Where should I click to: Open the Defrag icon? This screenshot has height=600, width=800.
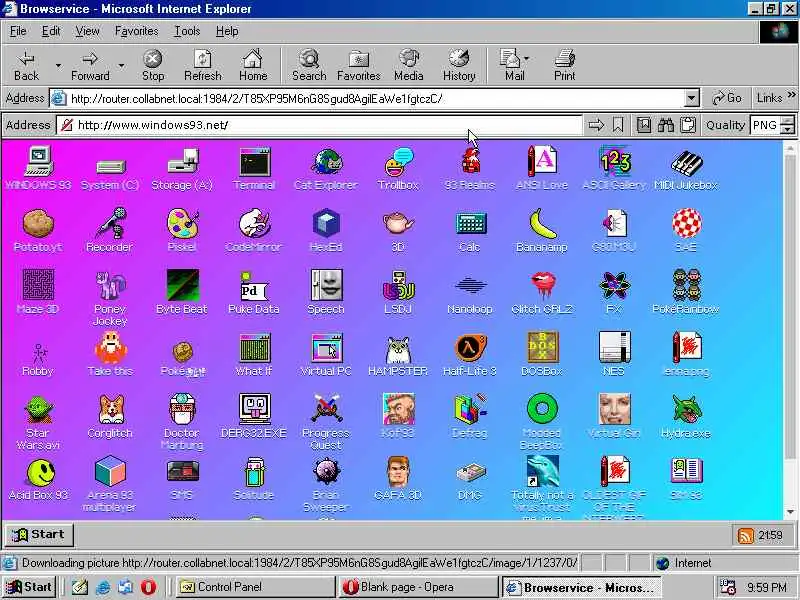coord(470,416)
